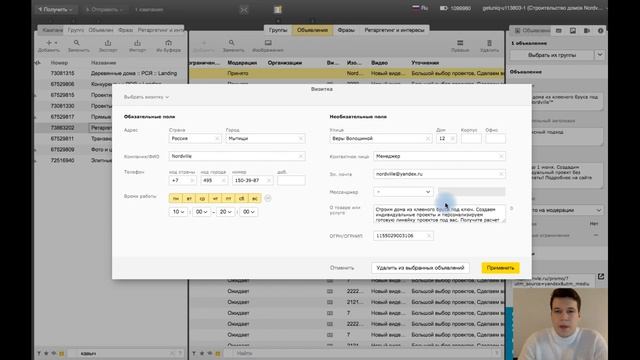Click the crossed arrows icon in top bar
The width and height of the screenshot is (640, 360).
tap(244, 10)
